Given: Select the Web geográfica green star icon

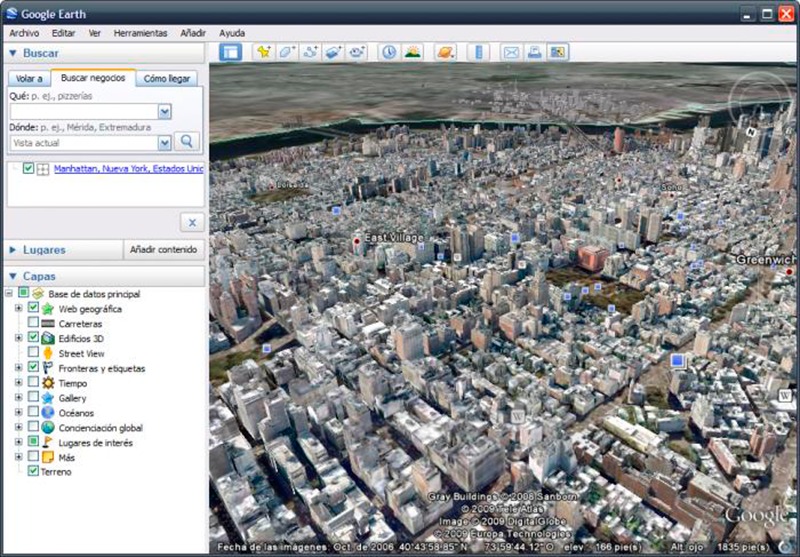Looking at the screenshot, I should click(47, 309).
